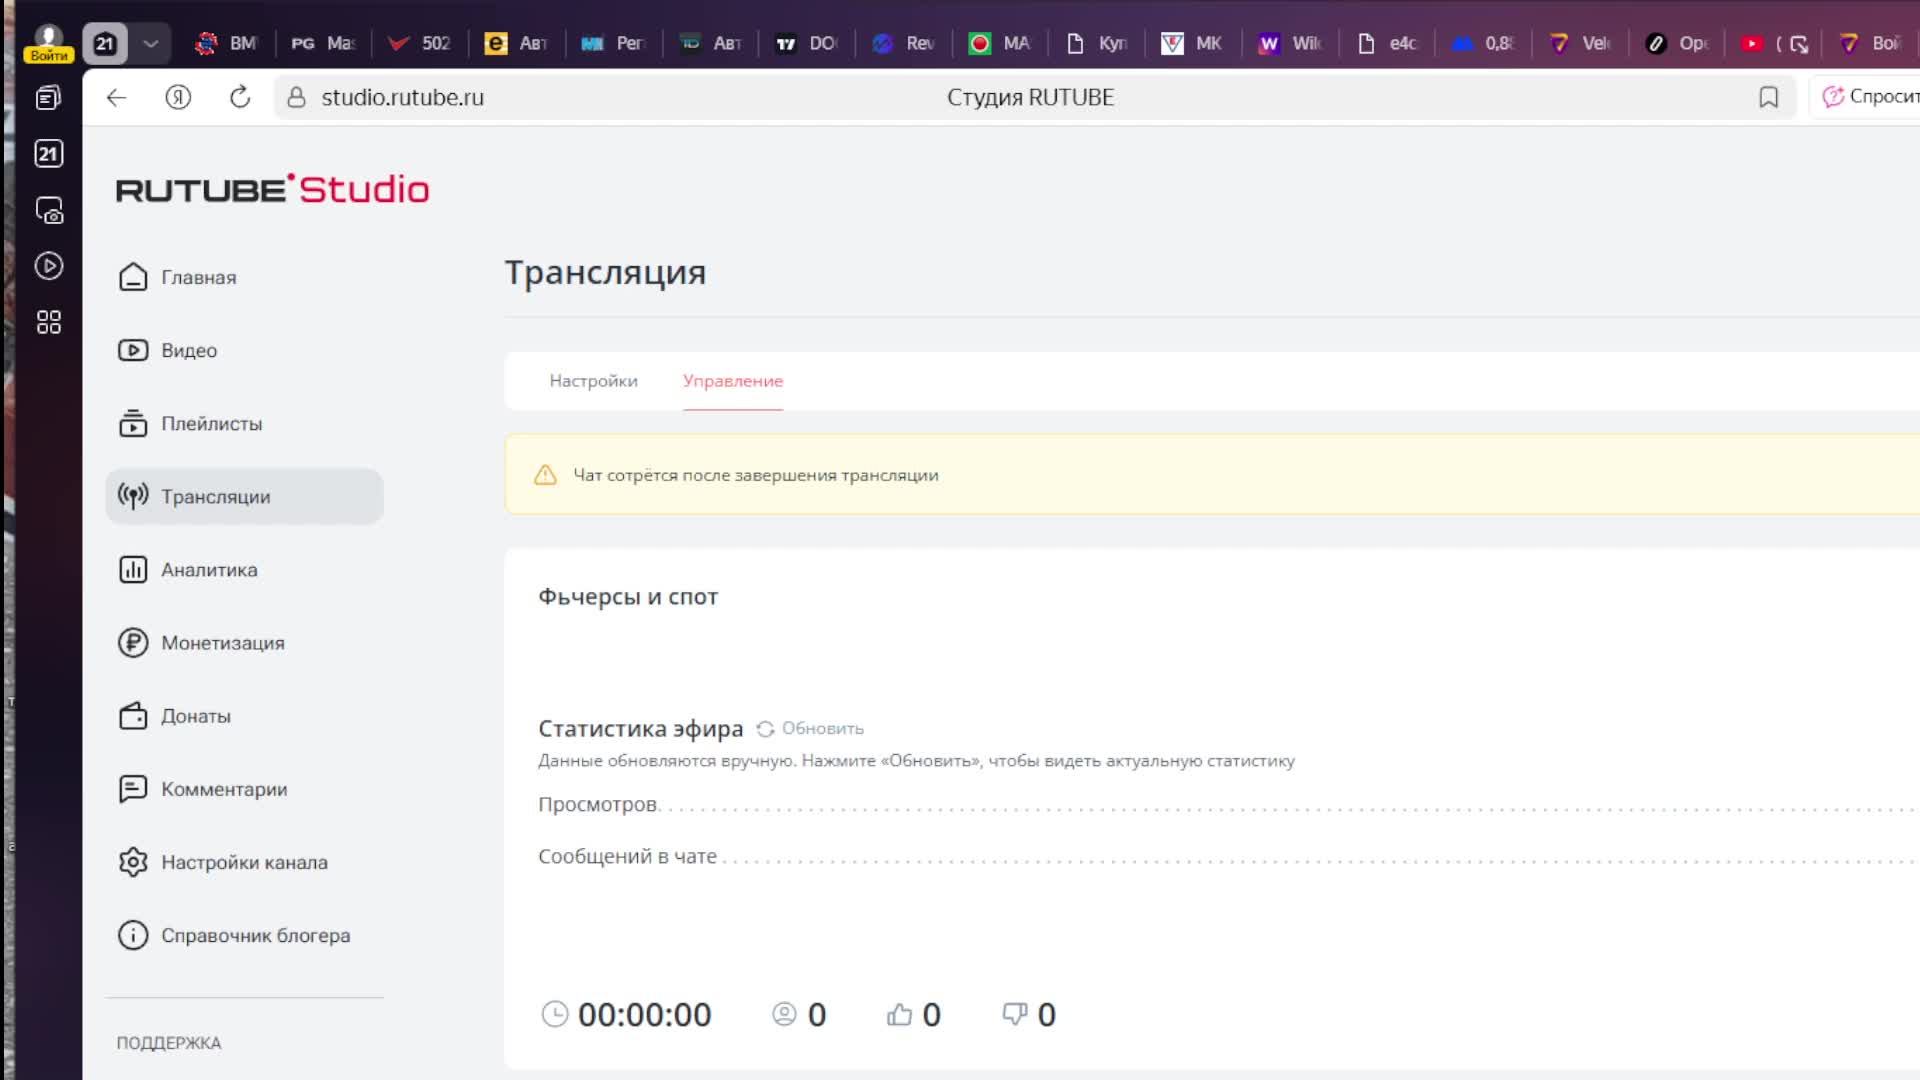Switch to the Настройки tab
This screenshot has height=1080, width=1920.
click(x=592, y=381)
